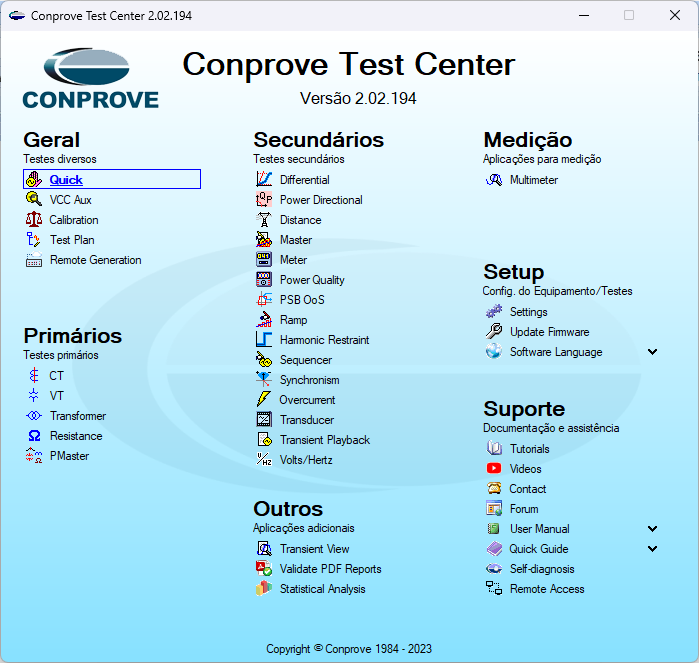
Task: Select the Calibration label
Action: coord(74,220)
